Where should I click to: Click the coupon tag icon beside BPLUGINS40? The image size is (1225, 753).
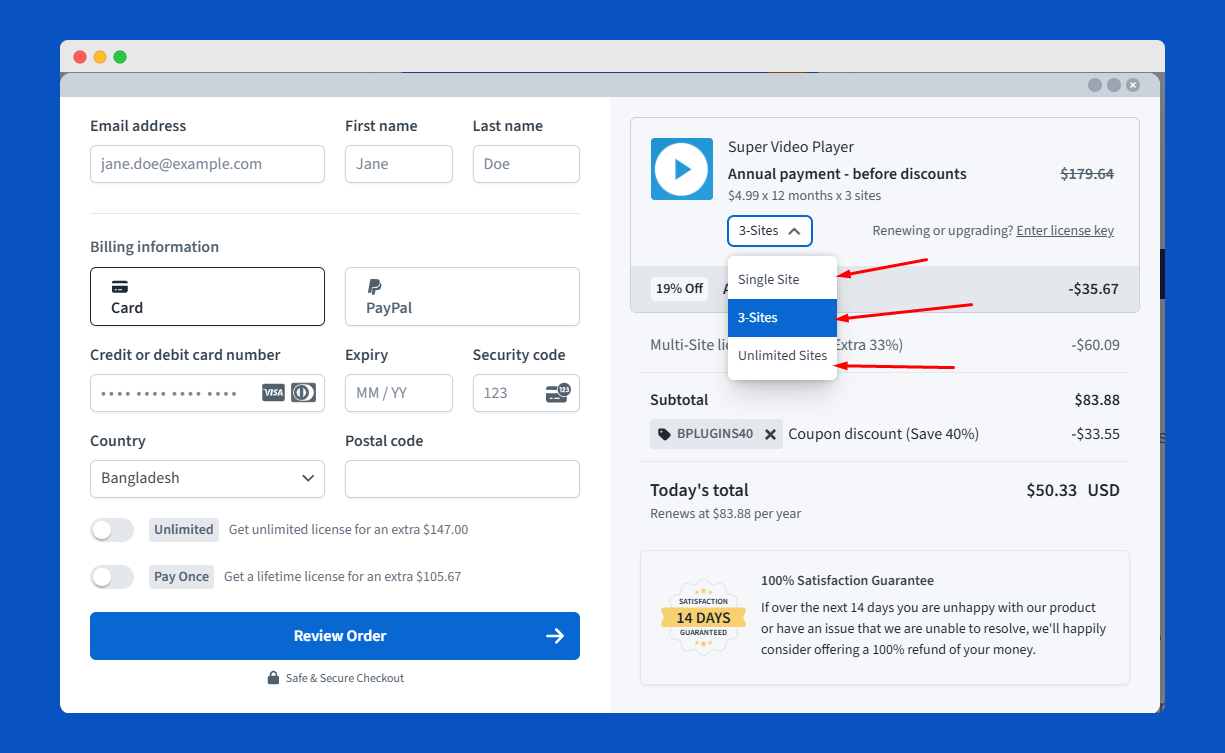click(667, 434)
